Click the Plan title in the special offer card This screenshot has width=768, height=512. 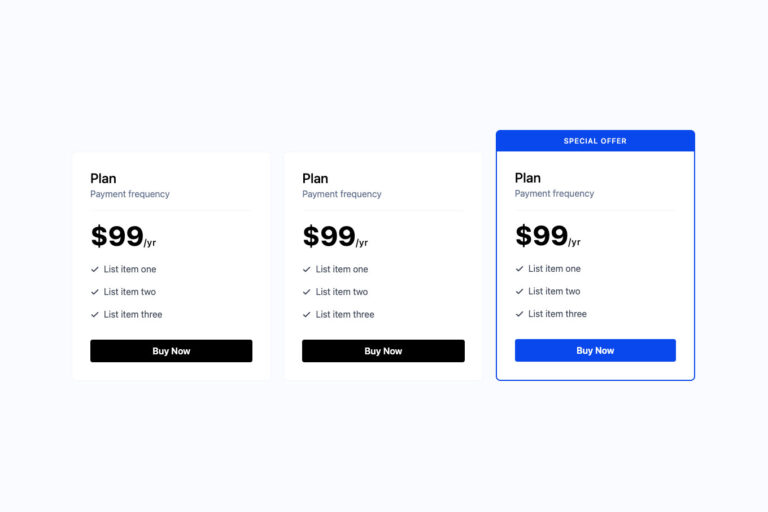coord(528,178)
